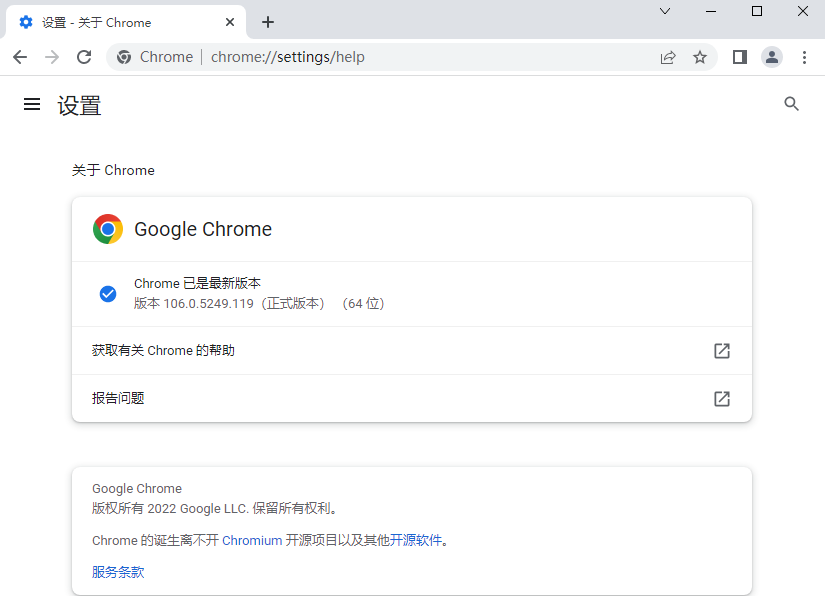Open the profile avatar menu
This screenshot has width=825, height=596.
coord(772,57)
